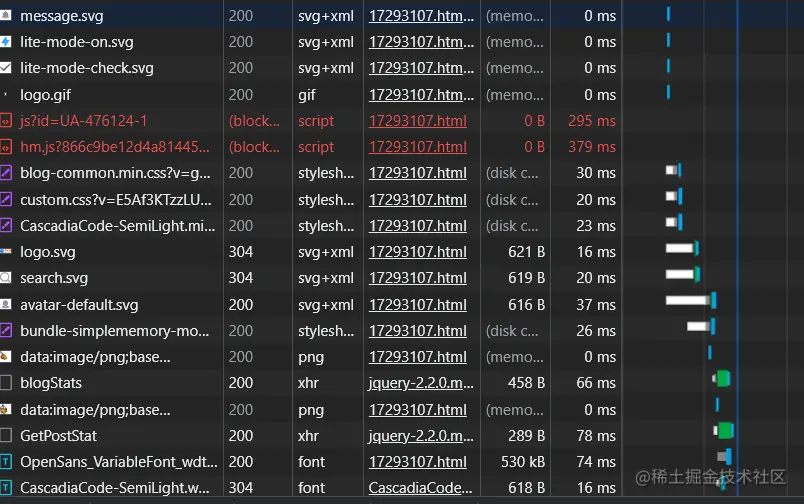This screenshot has width=804, height=504.
Task: Click the stylesheet icon beside blog-common.min.css
Action: [6, 173]
